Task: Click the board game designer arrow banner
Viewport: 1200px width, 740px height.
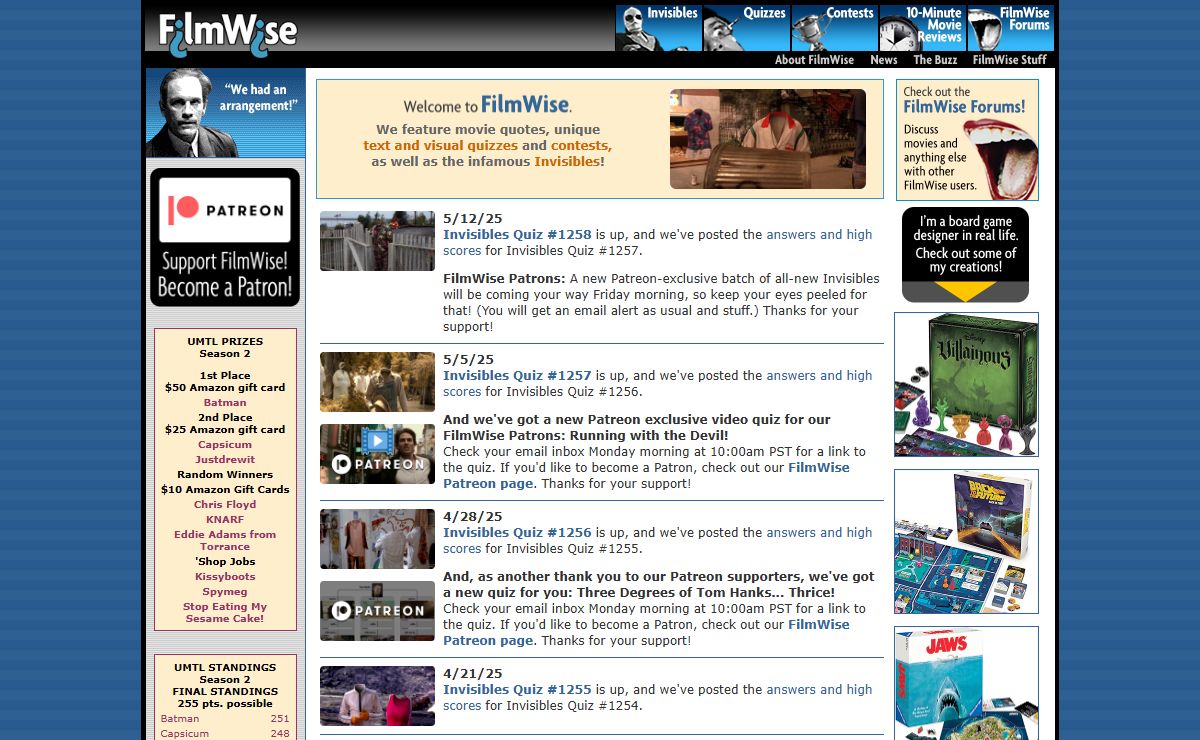Action: click(x=965, y=255)
